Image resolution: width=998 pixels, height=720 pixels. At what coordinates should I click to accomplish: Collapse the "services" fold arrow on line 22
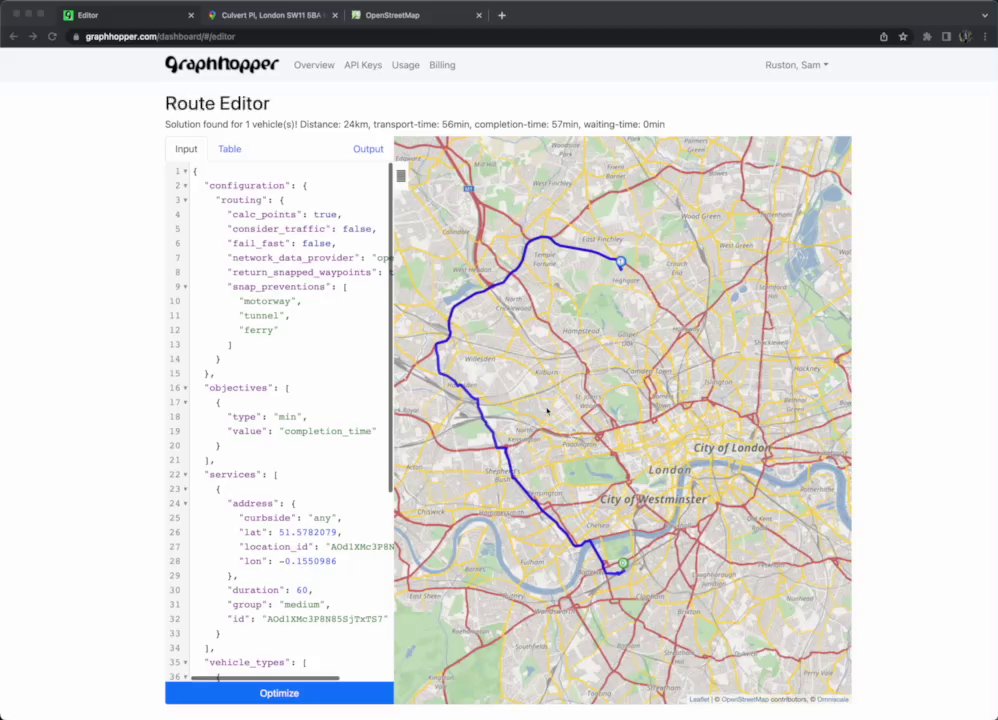[x=186, y=475]
